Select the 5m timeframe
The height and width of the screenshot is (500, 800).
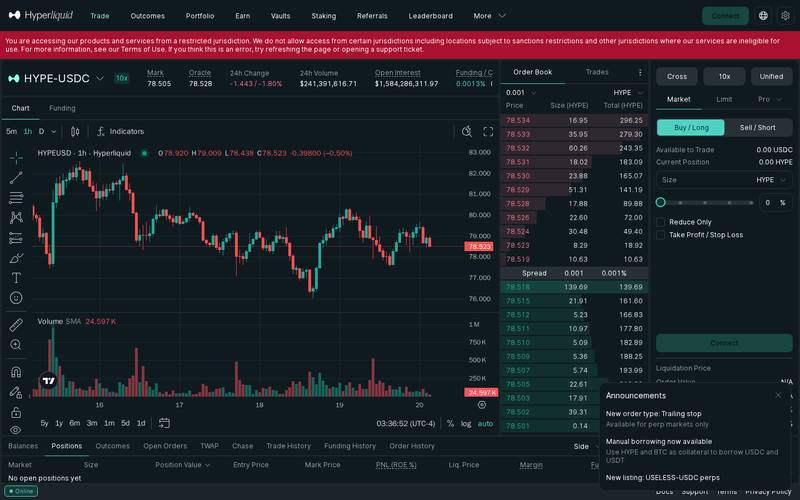point(11,132)
